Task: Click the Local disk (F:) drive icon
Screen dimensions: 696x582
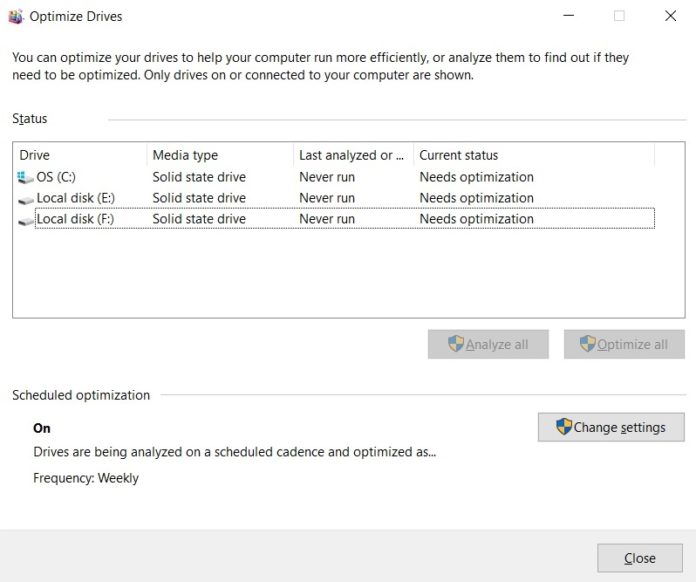Action: pos(26,219)
